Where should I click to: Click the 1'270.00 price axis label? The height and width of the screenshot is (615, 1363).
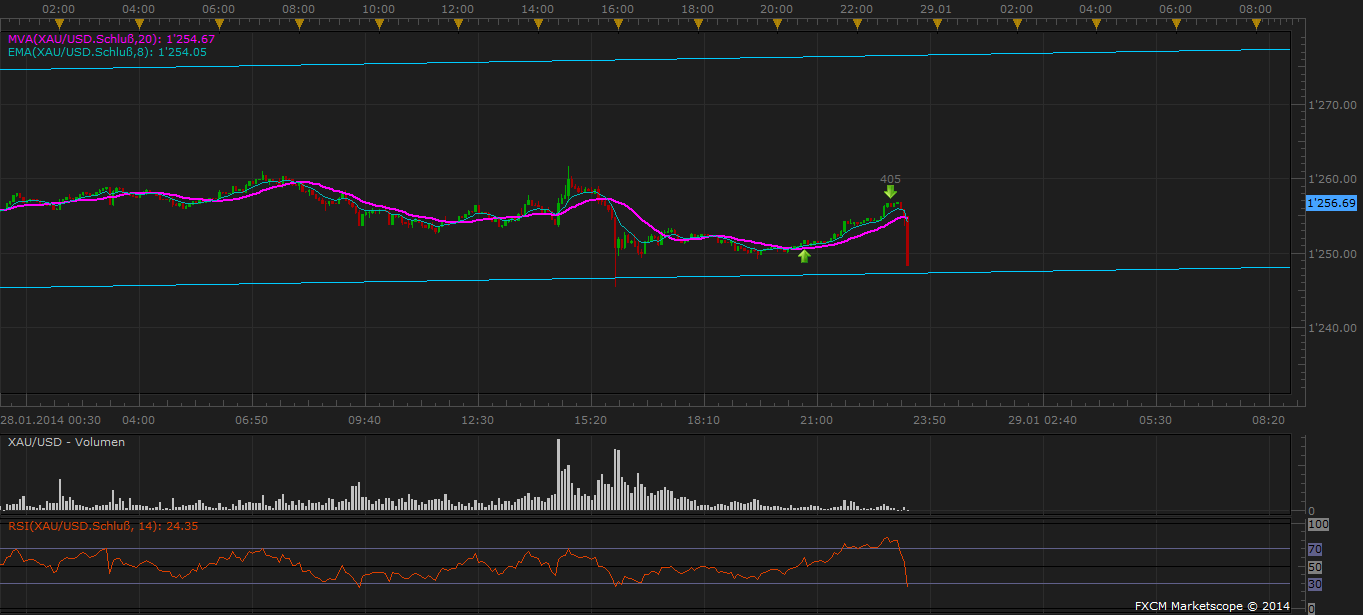pyautogui.click(x=1332, y=104)
